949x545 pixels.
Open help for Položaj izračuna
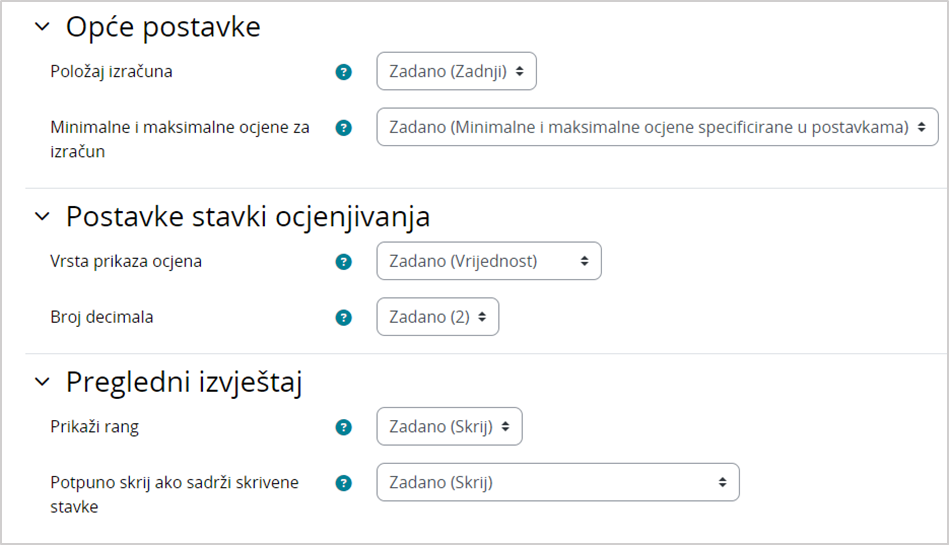pyautogui.click(x=344, y=72)
